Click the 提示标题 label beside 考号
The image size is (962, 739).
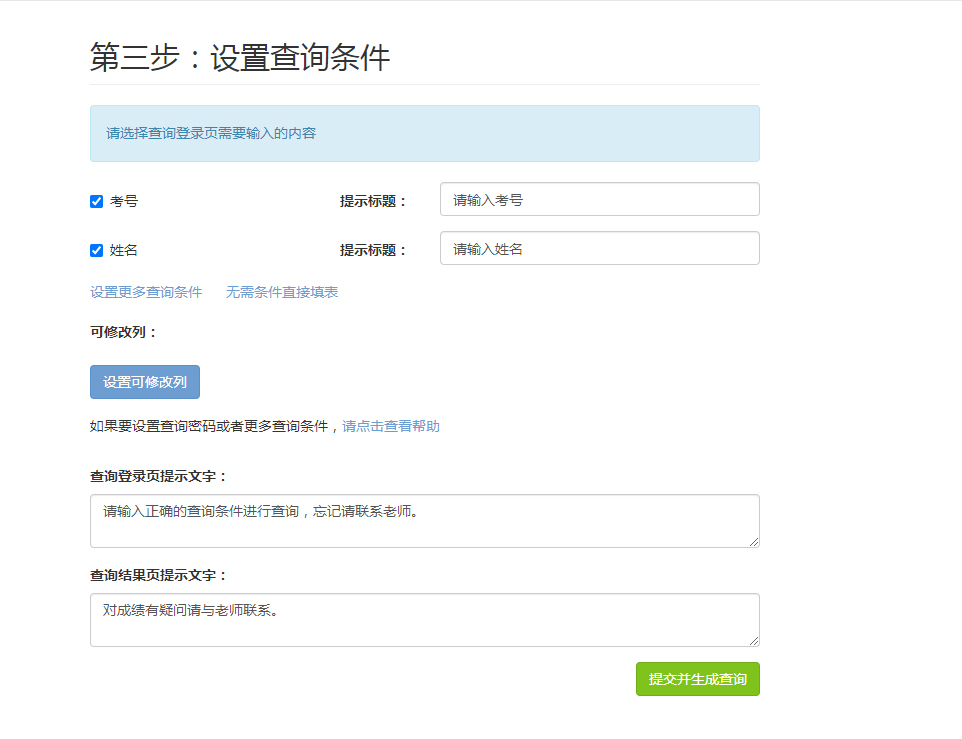[x=374, y=201]
